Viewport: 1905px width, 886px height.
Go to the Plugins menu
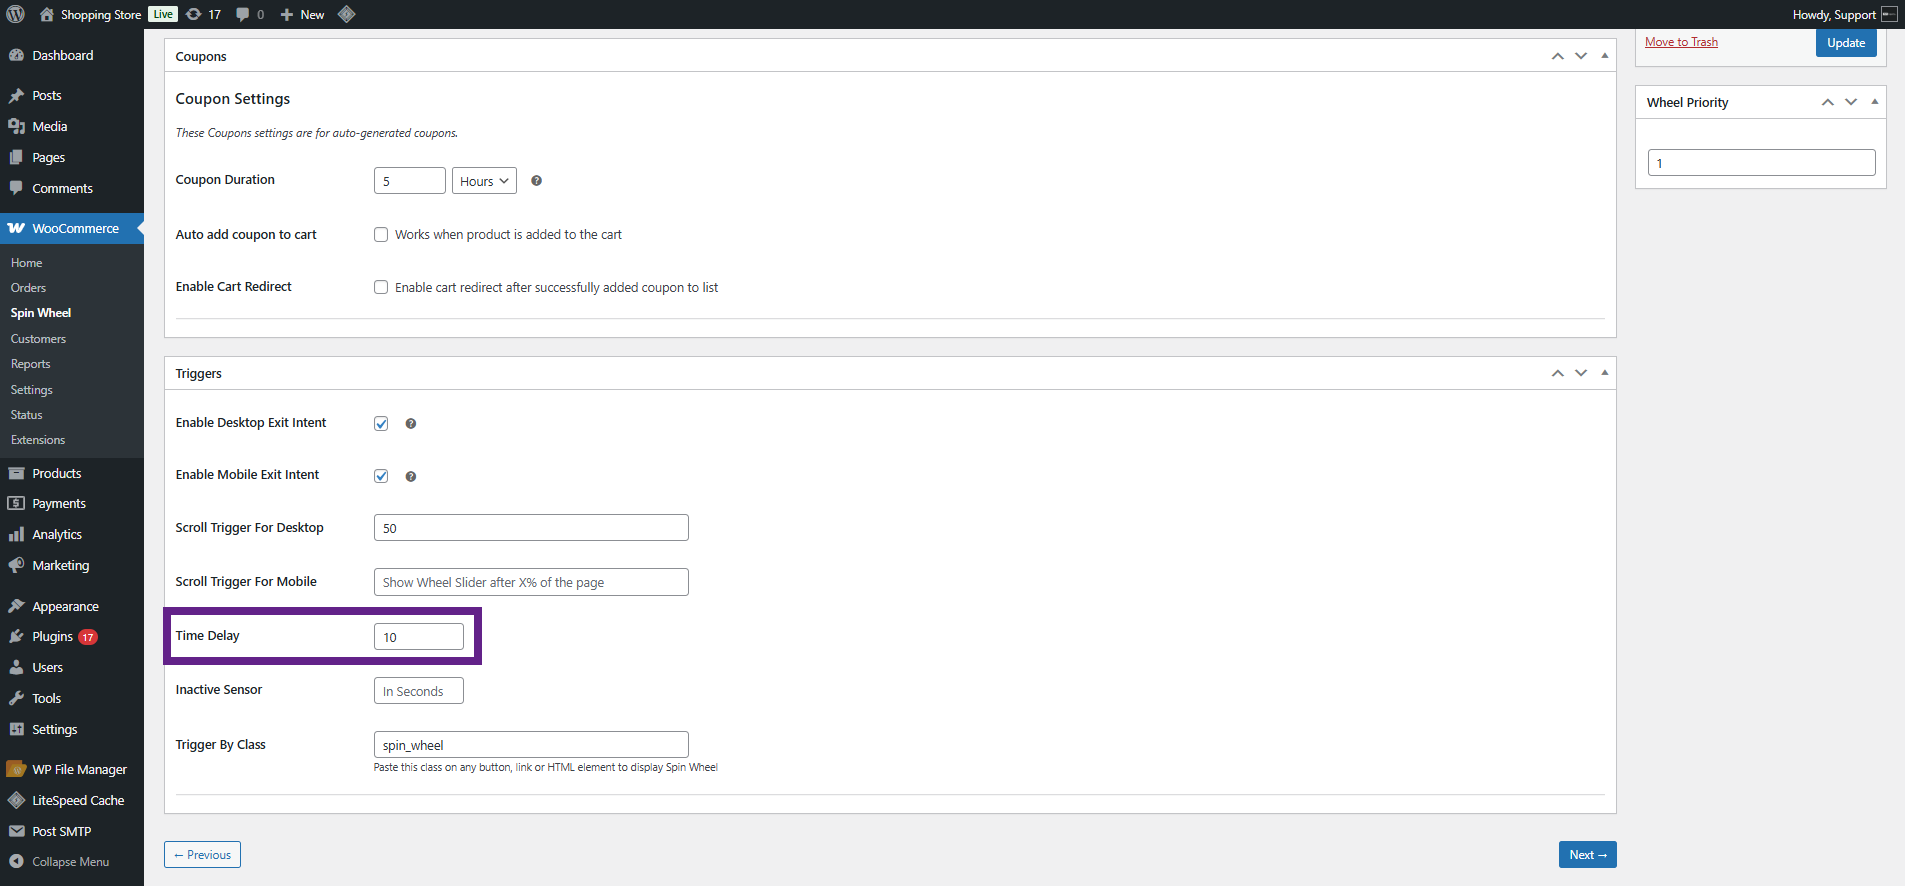click(x=52, y=637)
